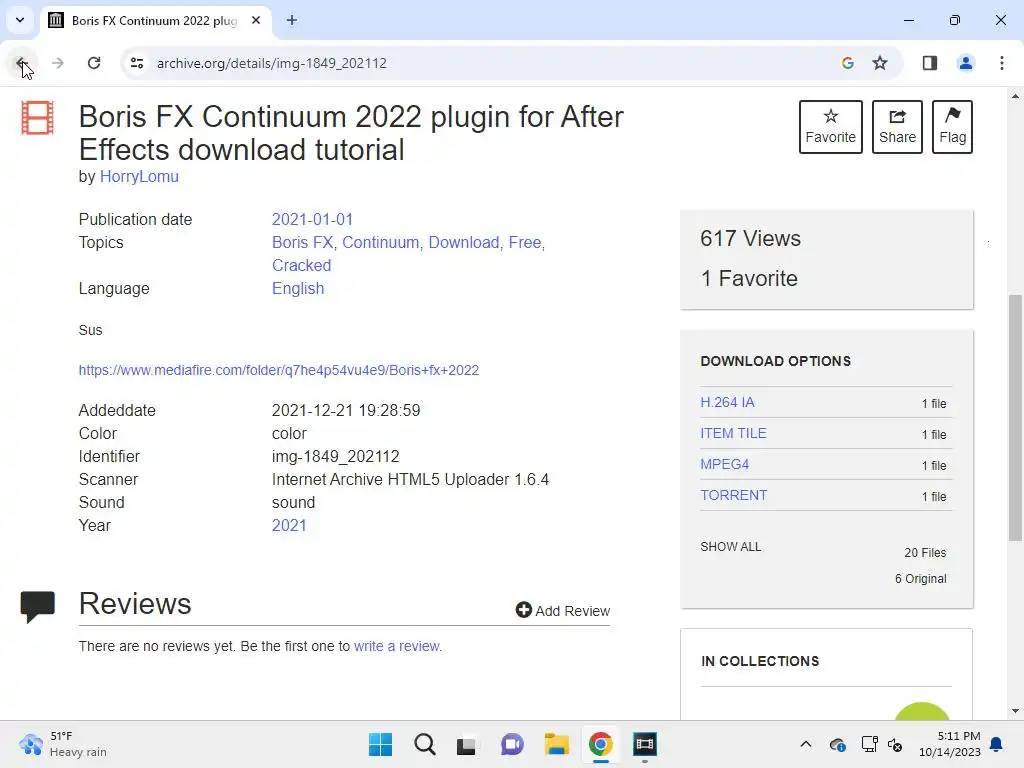Click the OneDrive cloud tray icon
Screen dimensions: 1024x768
(837, 744)
